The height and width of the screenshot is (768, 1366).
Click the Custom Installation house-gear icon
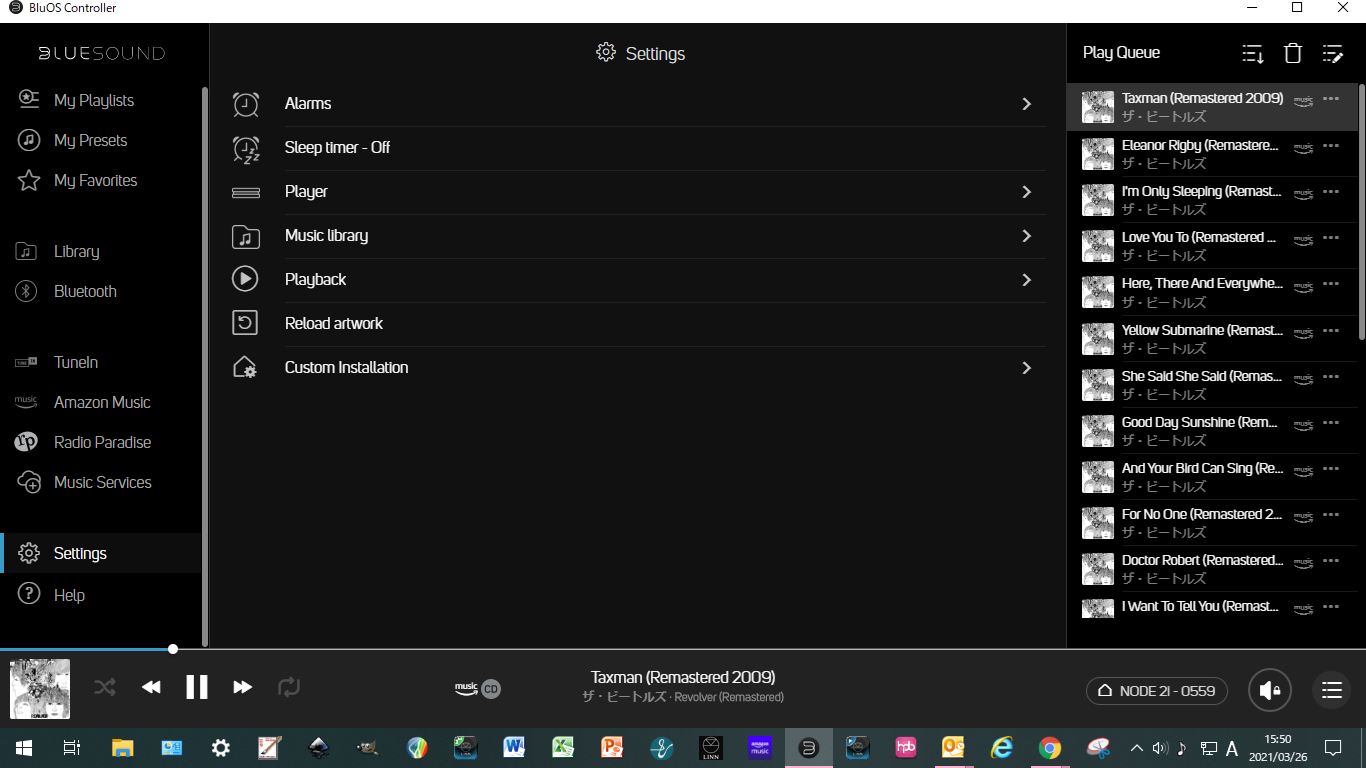(245, 367)
